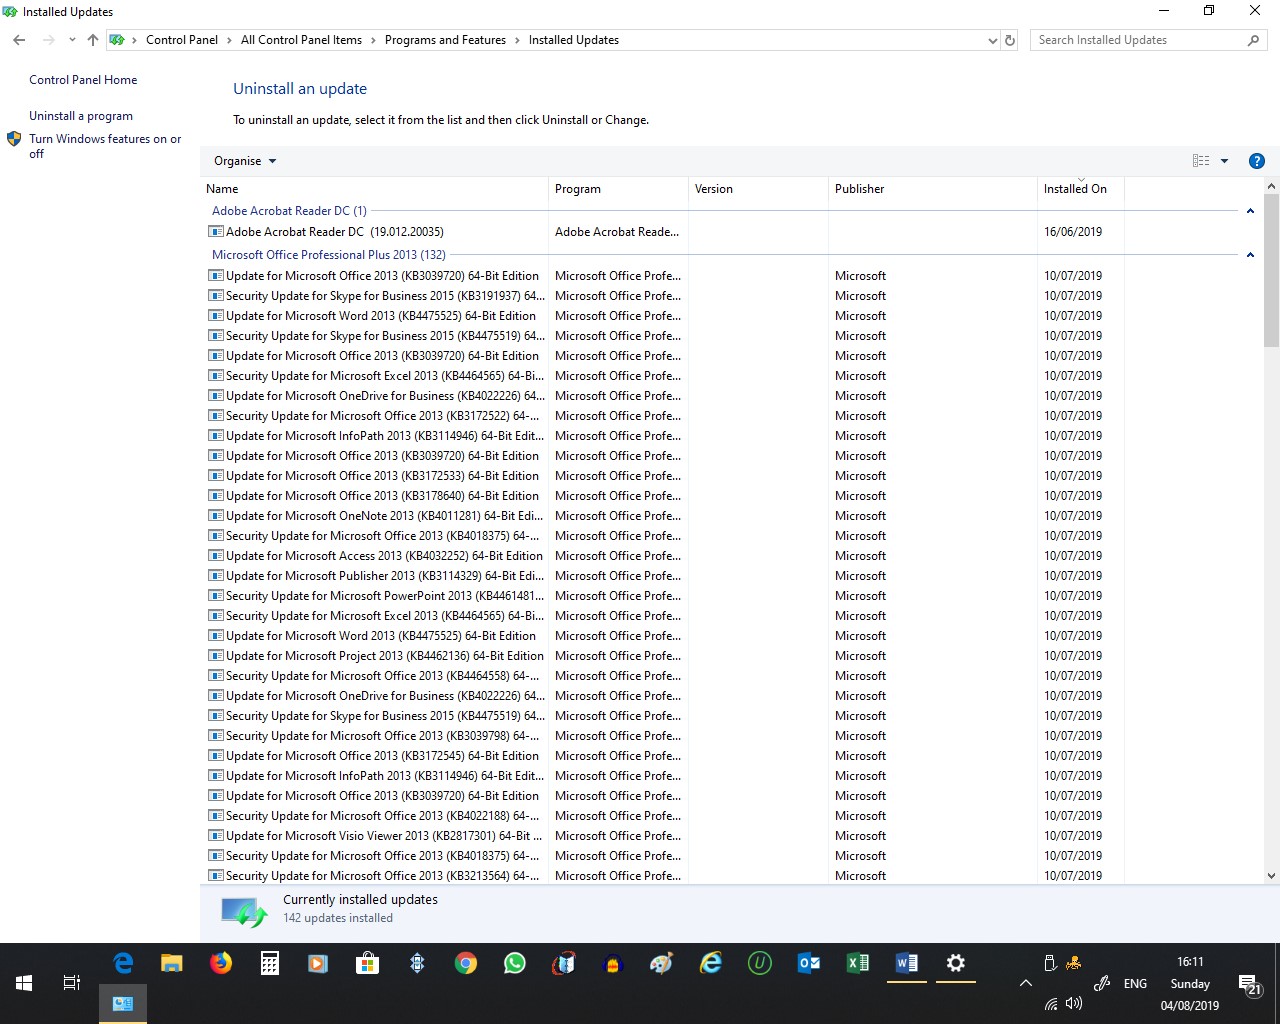Screen dimensions: 1280x1024
Task: Sort by the Version column header
Action: click(758, 189)
